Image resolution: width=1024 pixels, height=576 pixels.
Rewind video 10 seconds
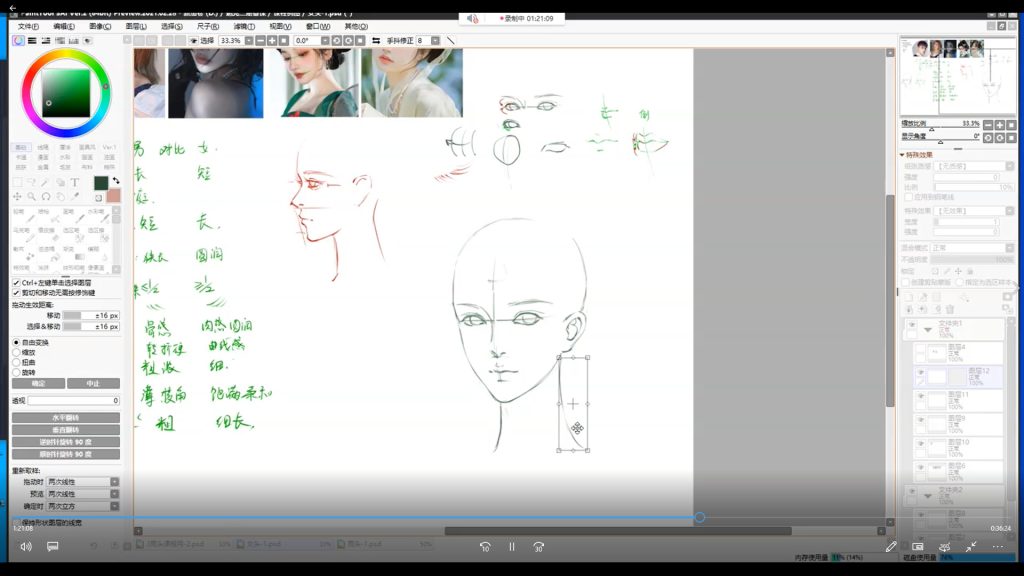click(x=485, y=547)
